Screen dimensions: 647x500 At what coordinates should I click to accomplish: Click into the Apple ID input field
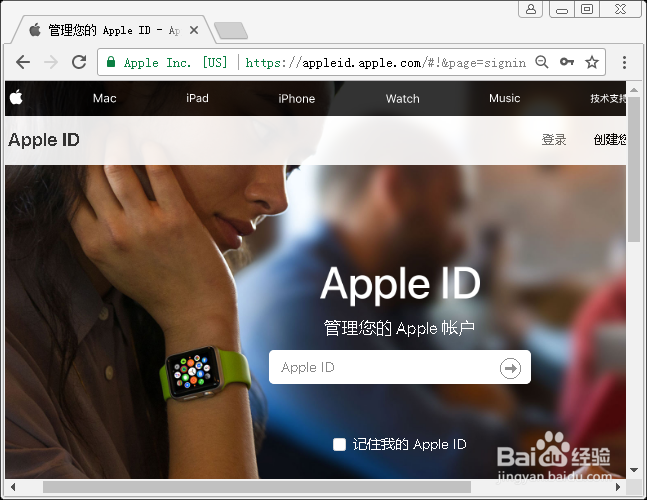click(399, 367)
